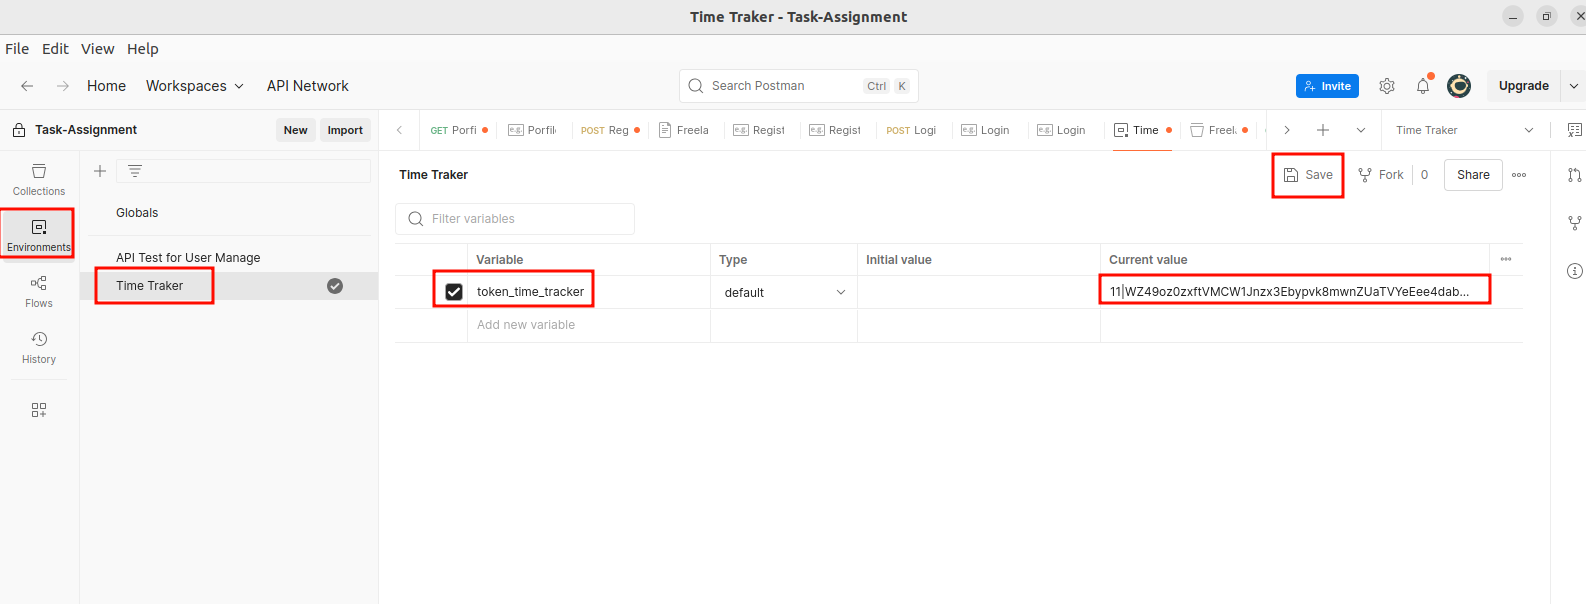Click the Upgrade button
Viewport: 1586px width, 604px height.
tap(1524, 86)
